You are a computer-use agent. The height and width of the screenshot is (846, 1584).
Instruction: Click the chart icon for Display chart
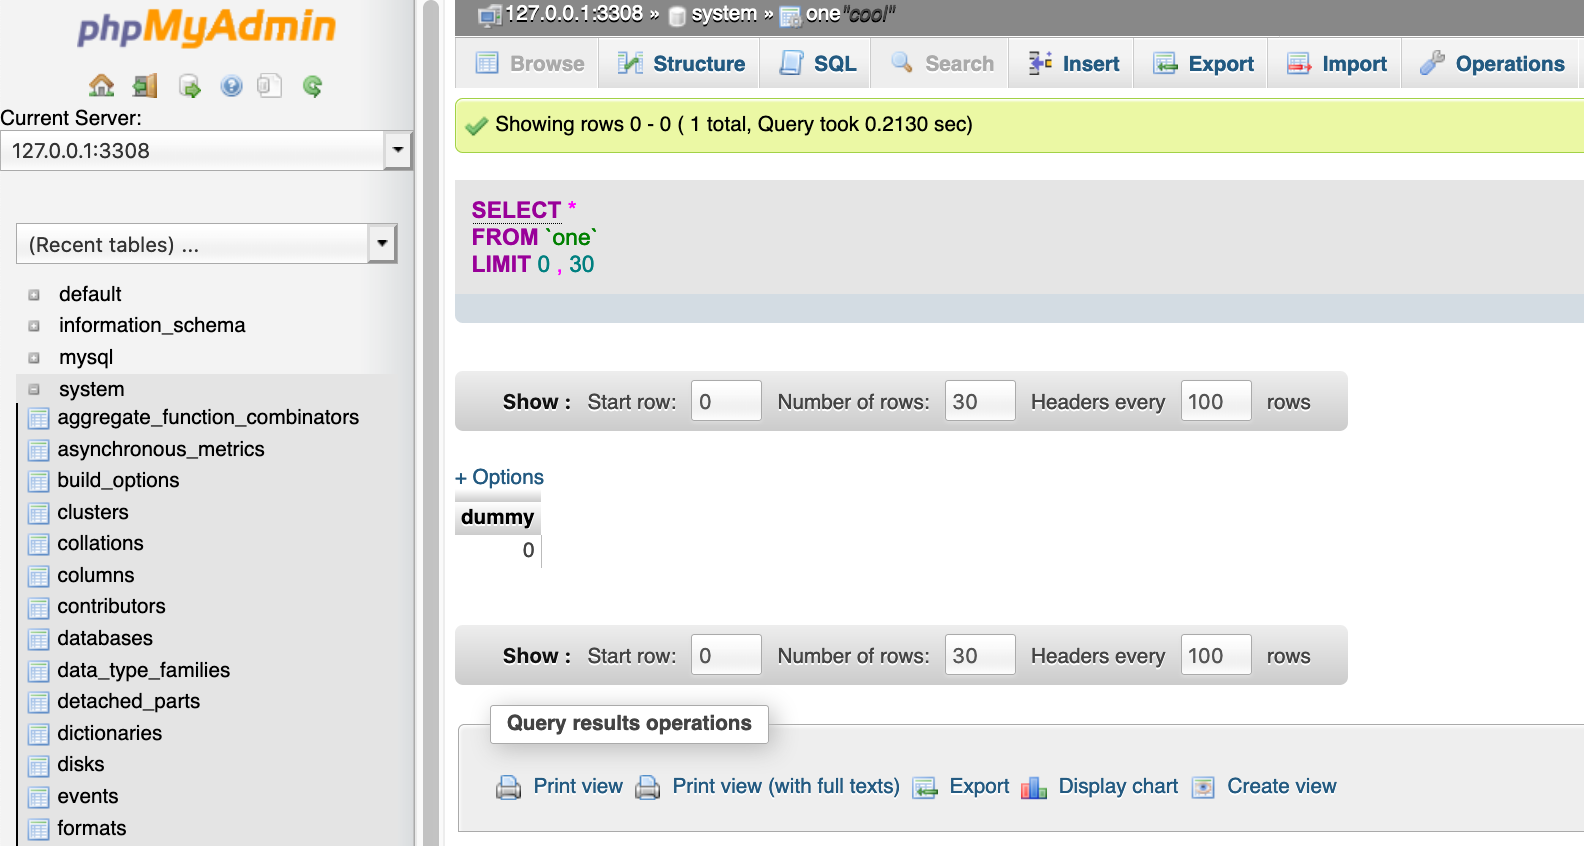[x=1034, y=788]
